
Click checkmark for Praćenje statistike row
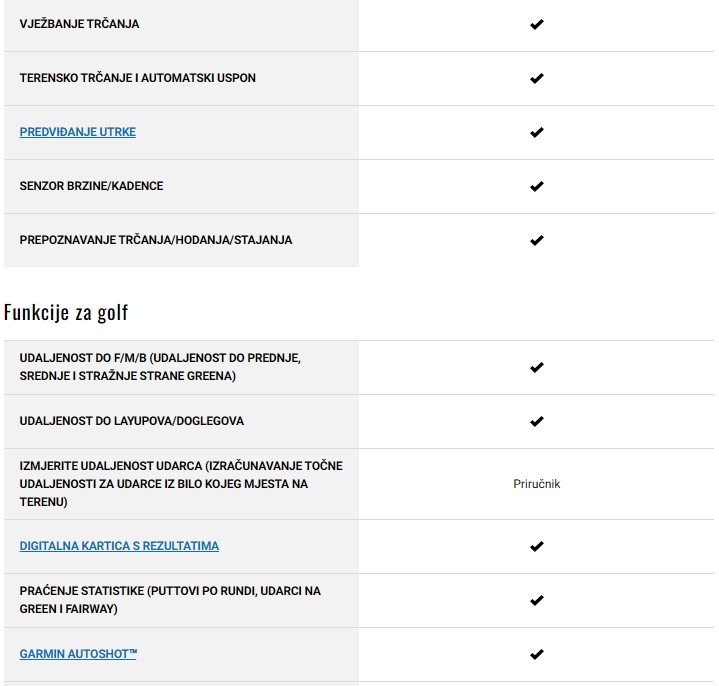coord(536,600)
